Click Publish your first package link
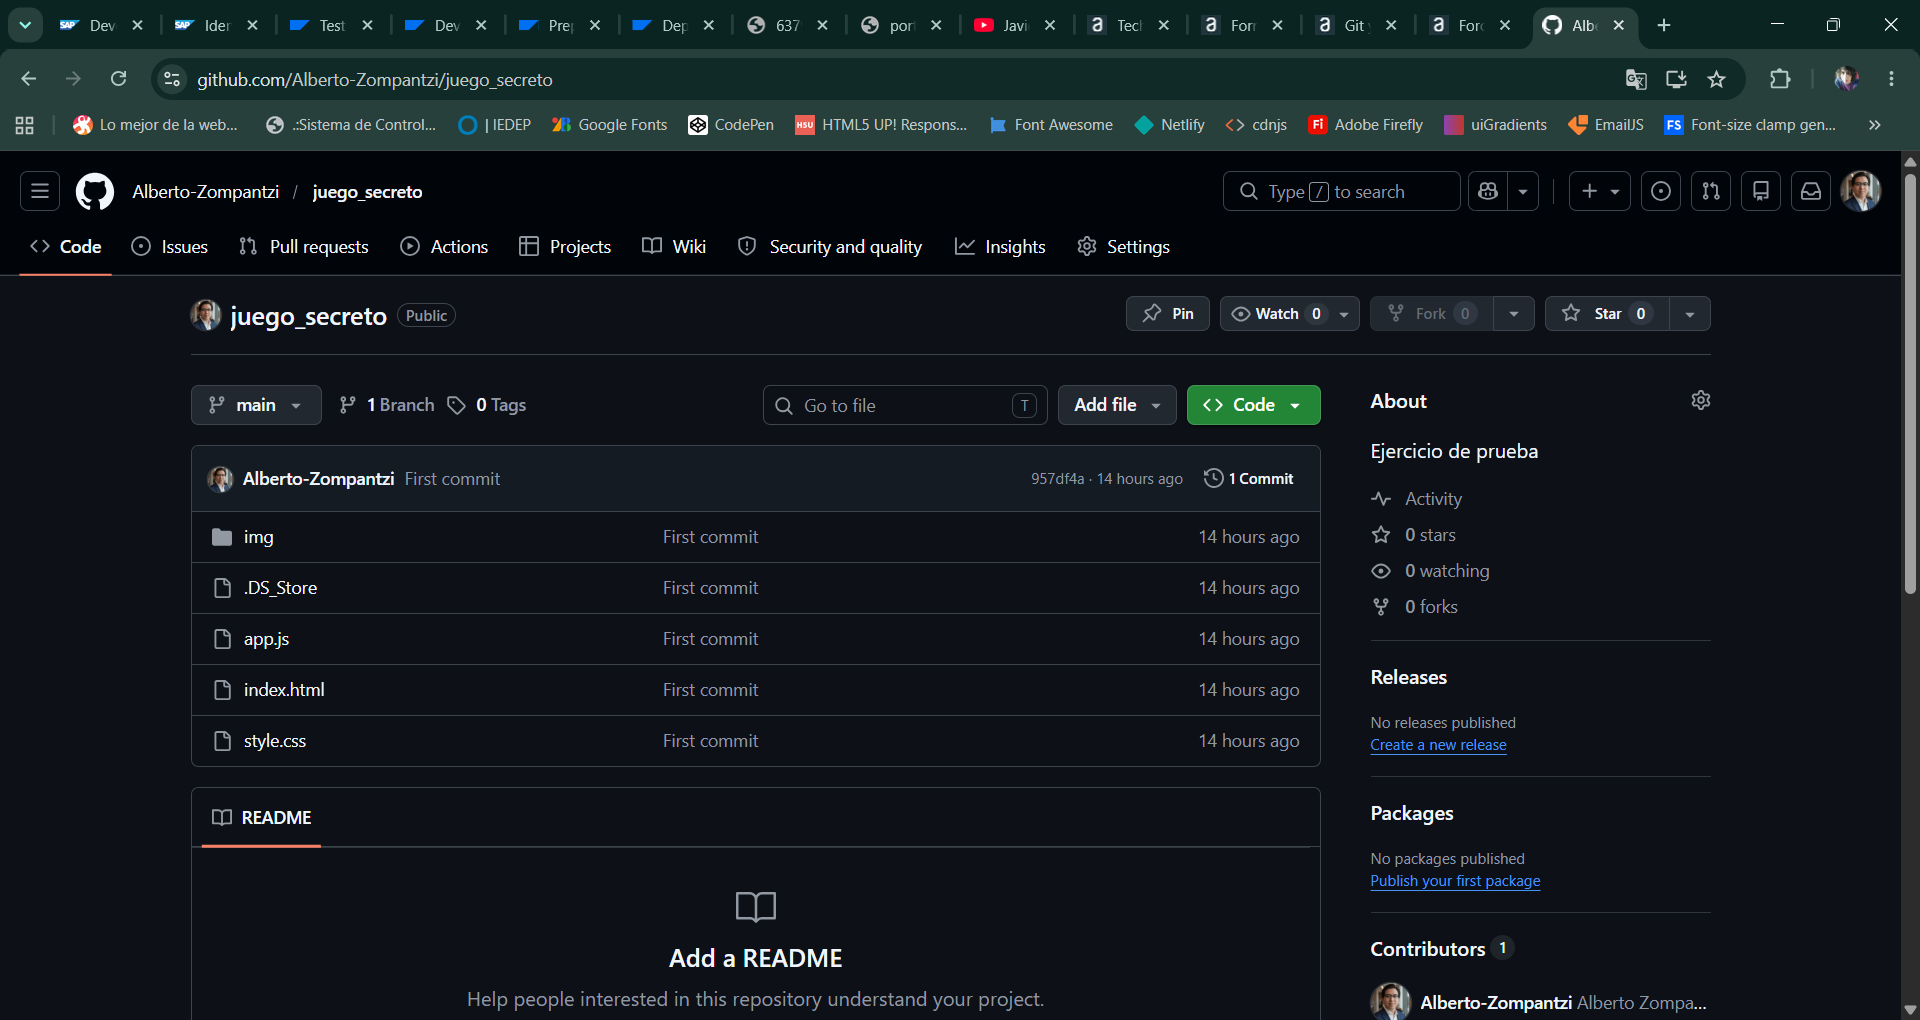This screenshot has width=1920, height=1020. click(1455, 881)
